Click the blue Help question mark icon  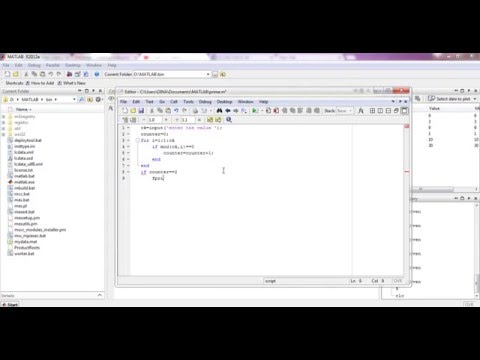click(x=97, y=74)
